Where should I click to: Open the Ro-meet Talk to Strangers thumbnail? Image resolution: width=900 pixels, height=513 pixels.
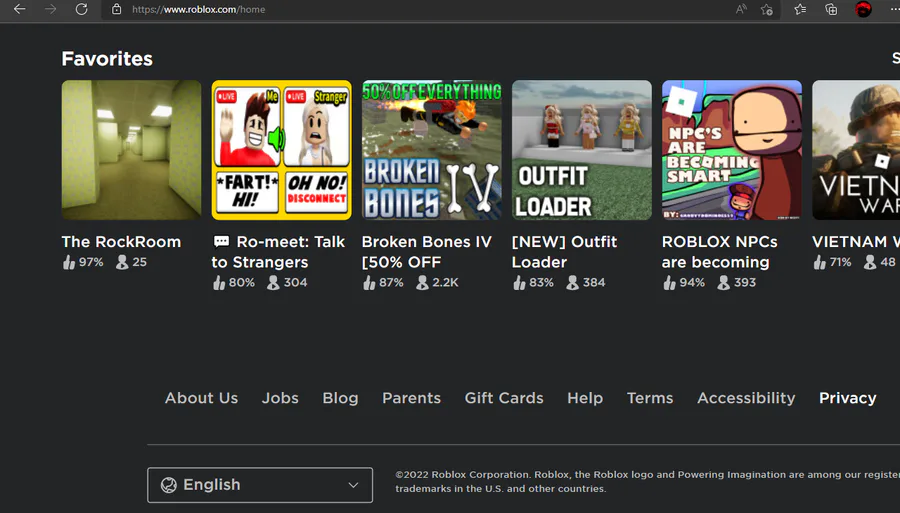281,150
